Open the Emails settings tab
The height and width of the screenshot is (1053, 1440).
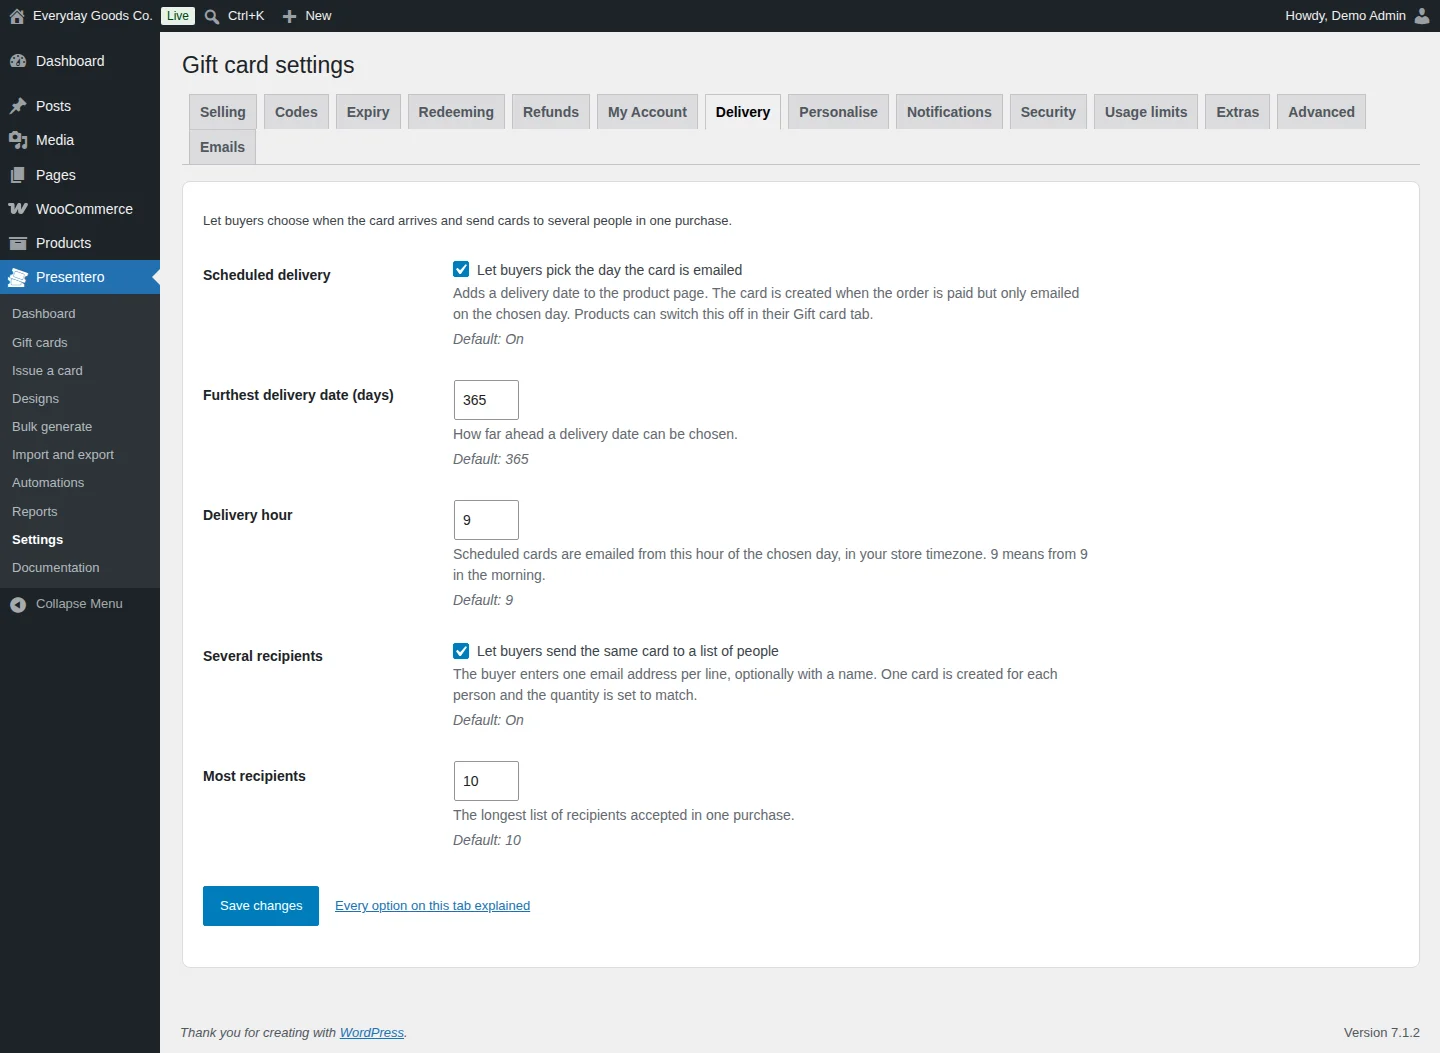pyautogui.click(x=222, y=147)
